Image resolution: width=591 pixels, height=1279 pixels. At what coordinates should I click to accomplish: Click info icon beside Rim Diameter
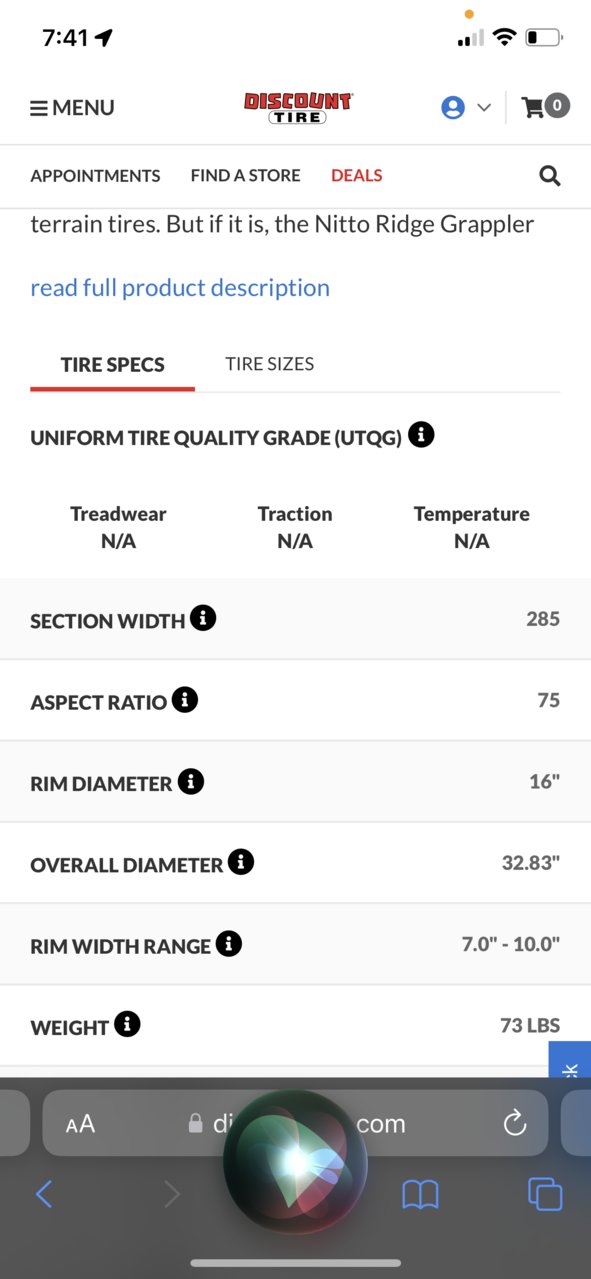[191, 781]
